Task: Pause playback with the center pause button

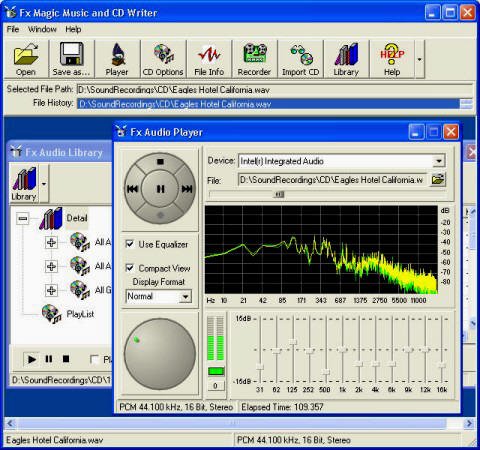Action: [x=160, y=189]
